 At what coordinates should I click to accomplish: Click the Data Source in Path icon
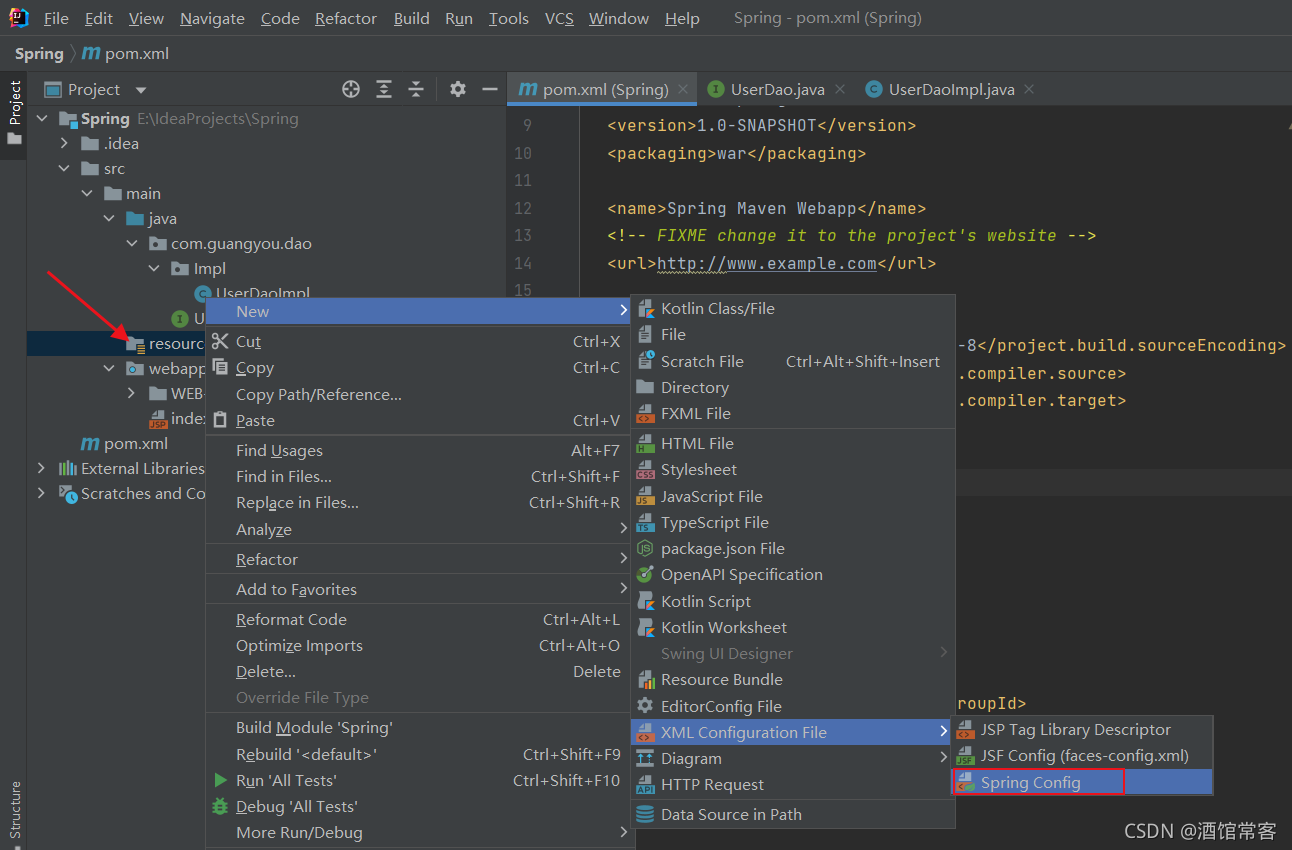click(x=645, y=814)
